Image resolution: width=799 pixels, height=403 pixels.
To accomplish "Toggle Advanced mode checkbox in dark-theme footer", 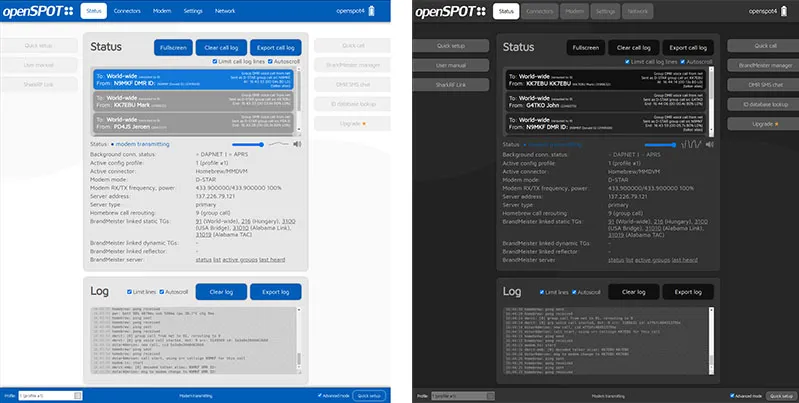I will tap(732, 395).
